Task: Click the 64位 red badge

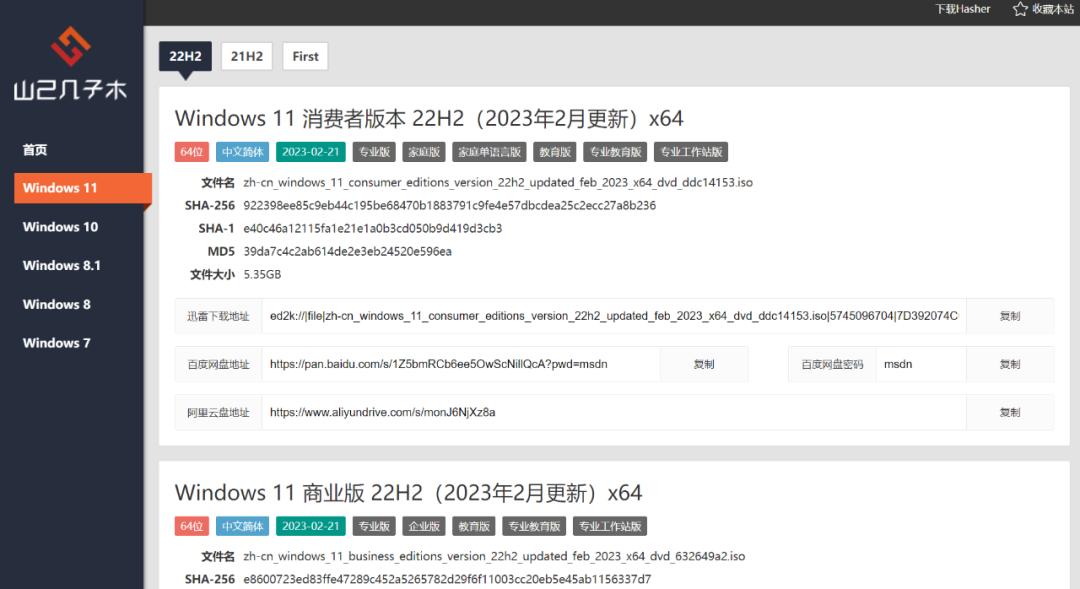Action: [x=191, y=151]
